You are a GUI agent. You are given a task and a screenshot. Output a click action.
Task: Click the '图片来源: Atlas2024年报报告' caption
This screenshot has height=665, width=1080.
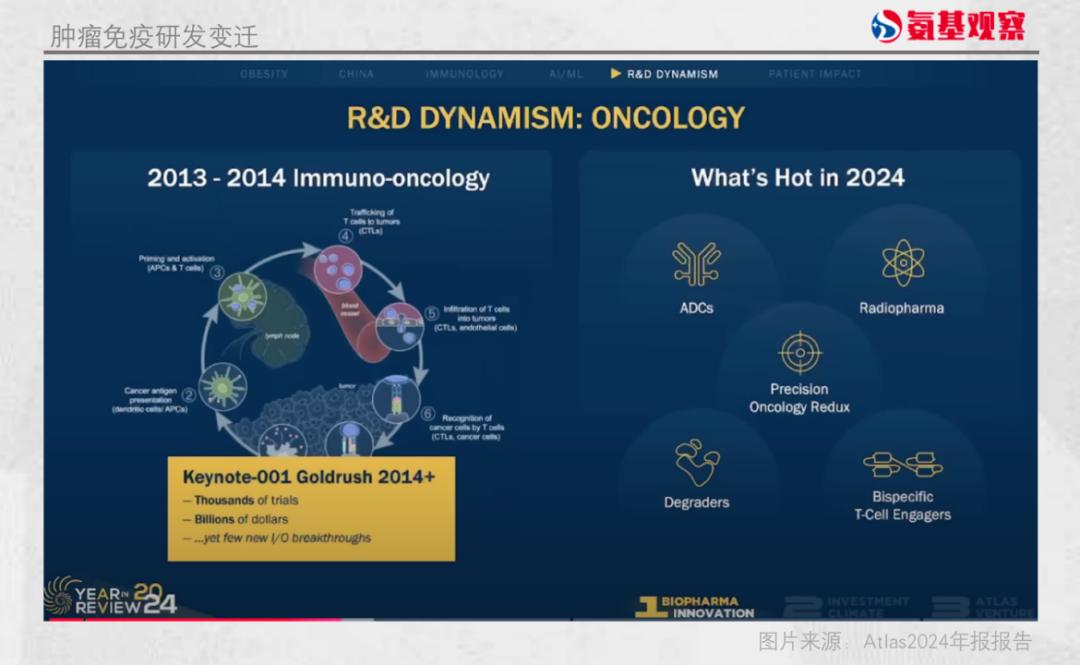(895, 642)
